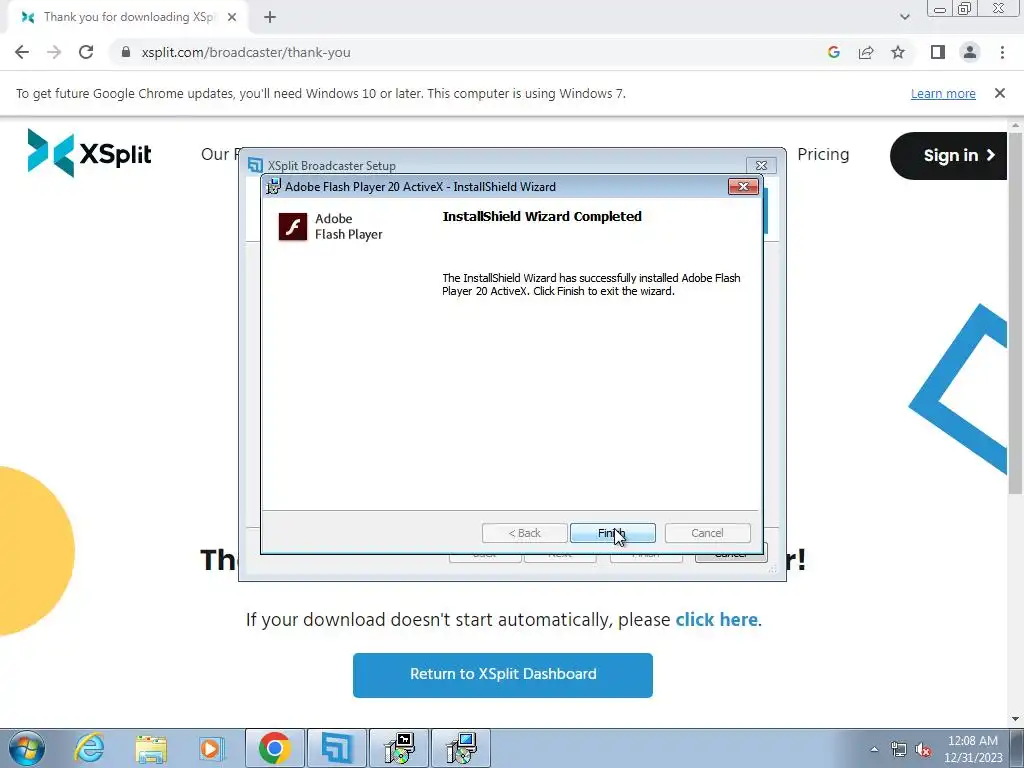
Task: Click the XSplit logo on the page
Action: pos(89,153)
